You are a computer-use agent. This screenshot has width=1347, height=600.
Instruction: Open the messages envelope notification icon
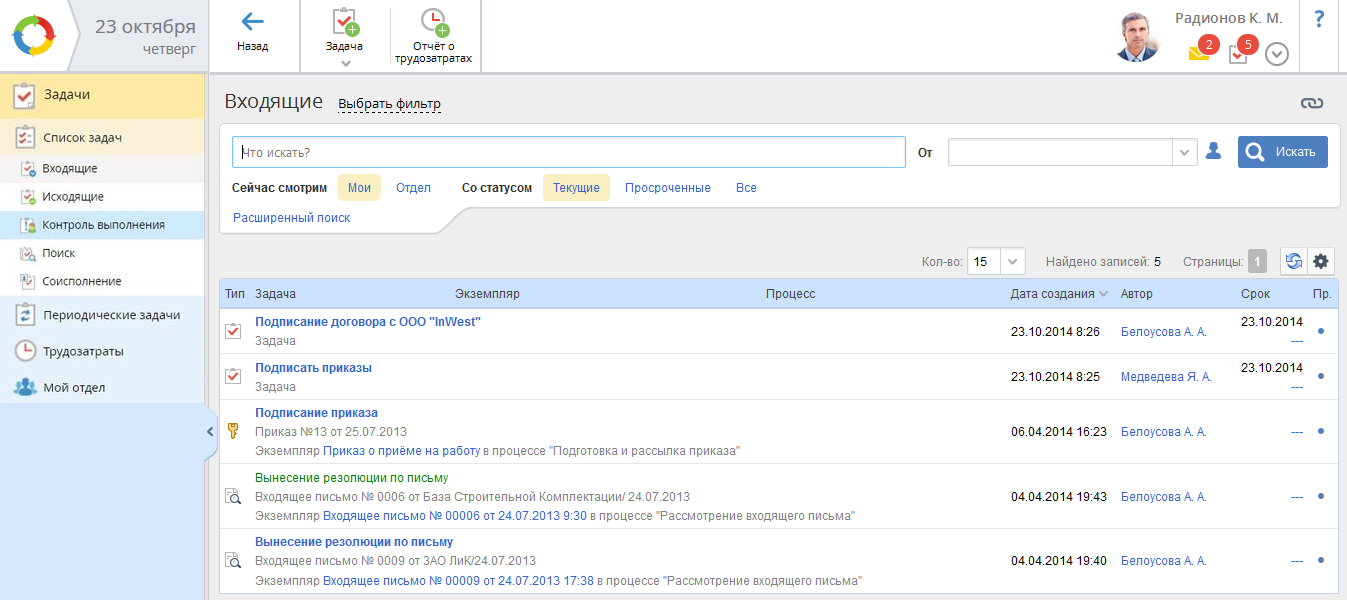pos(1199,54)
